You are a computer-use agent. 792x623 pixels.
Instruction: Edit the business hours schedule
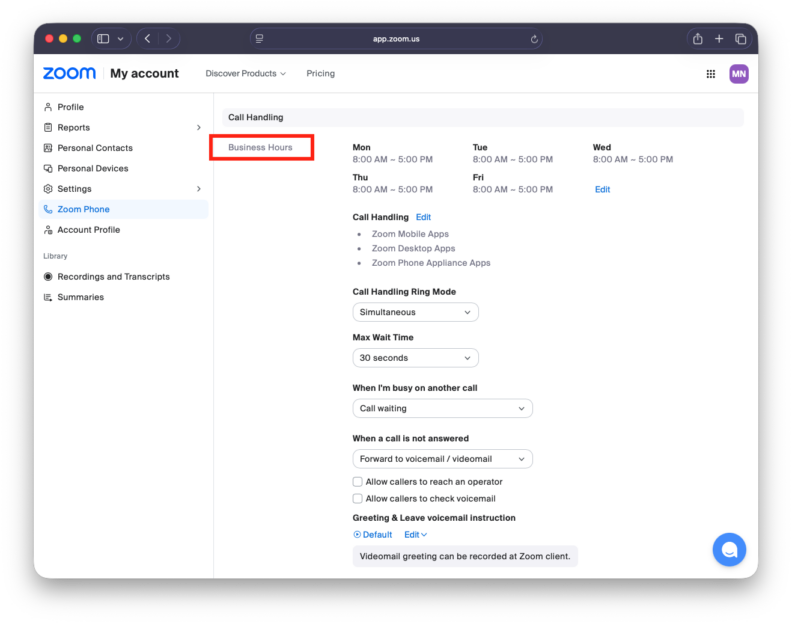(602, 189)
